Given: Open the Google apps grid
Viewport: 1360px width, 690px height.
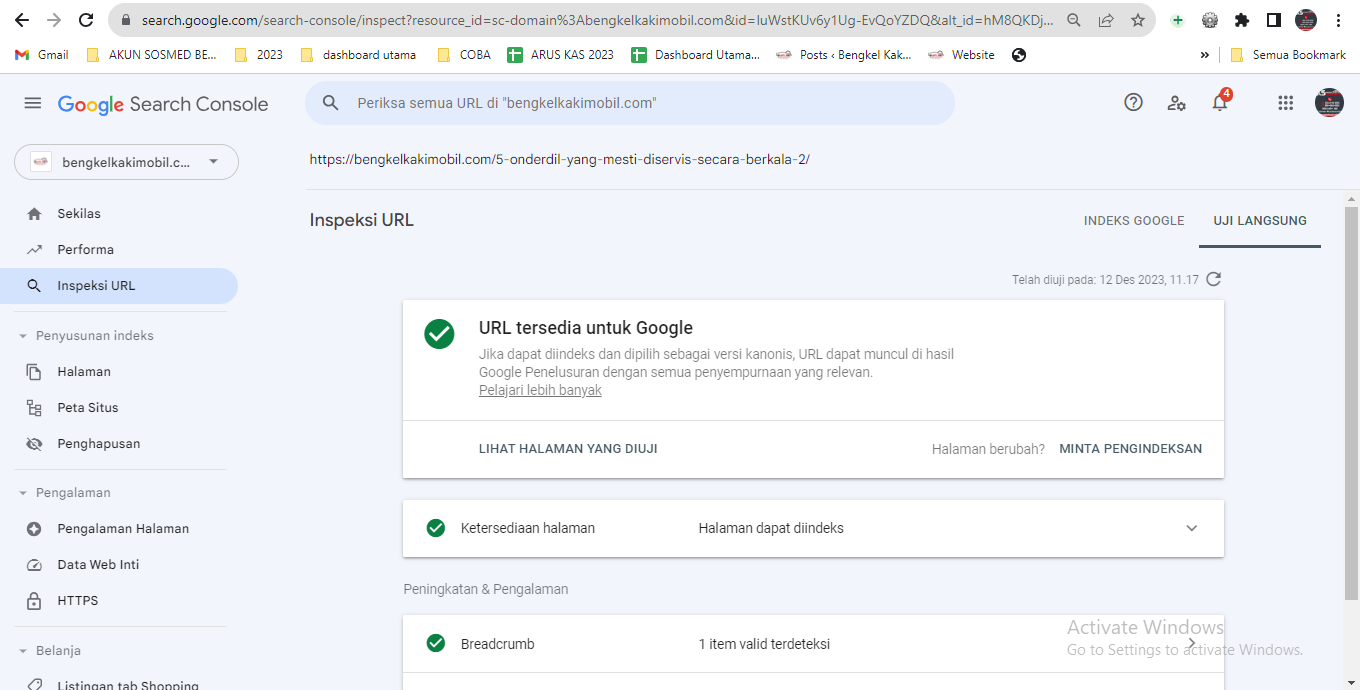Looking at the screenshot, I should tap(1286, 102).
